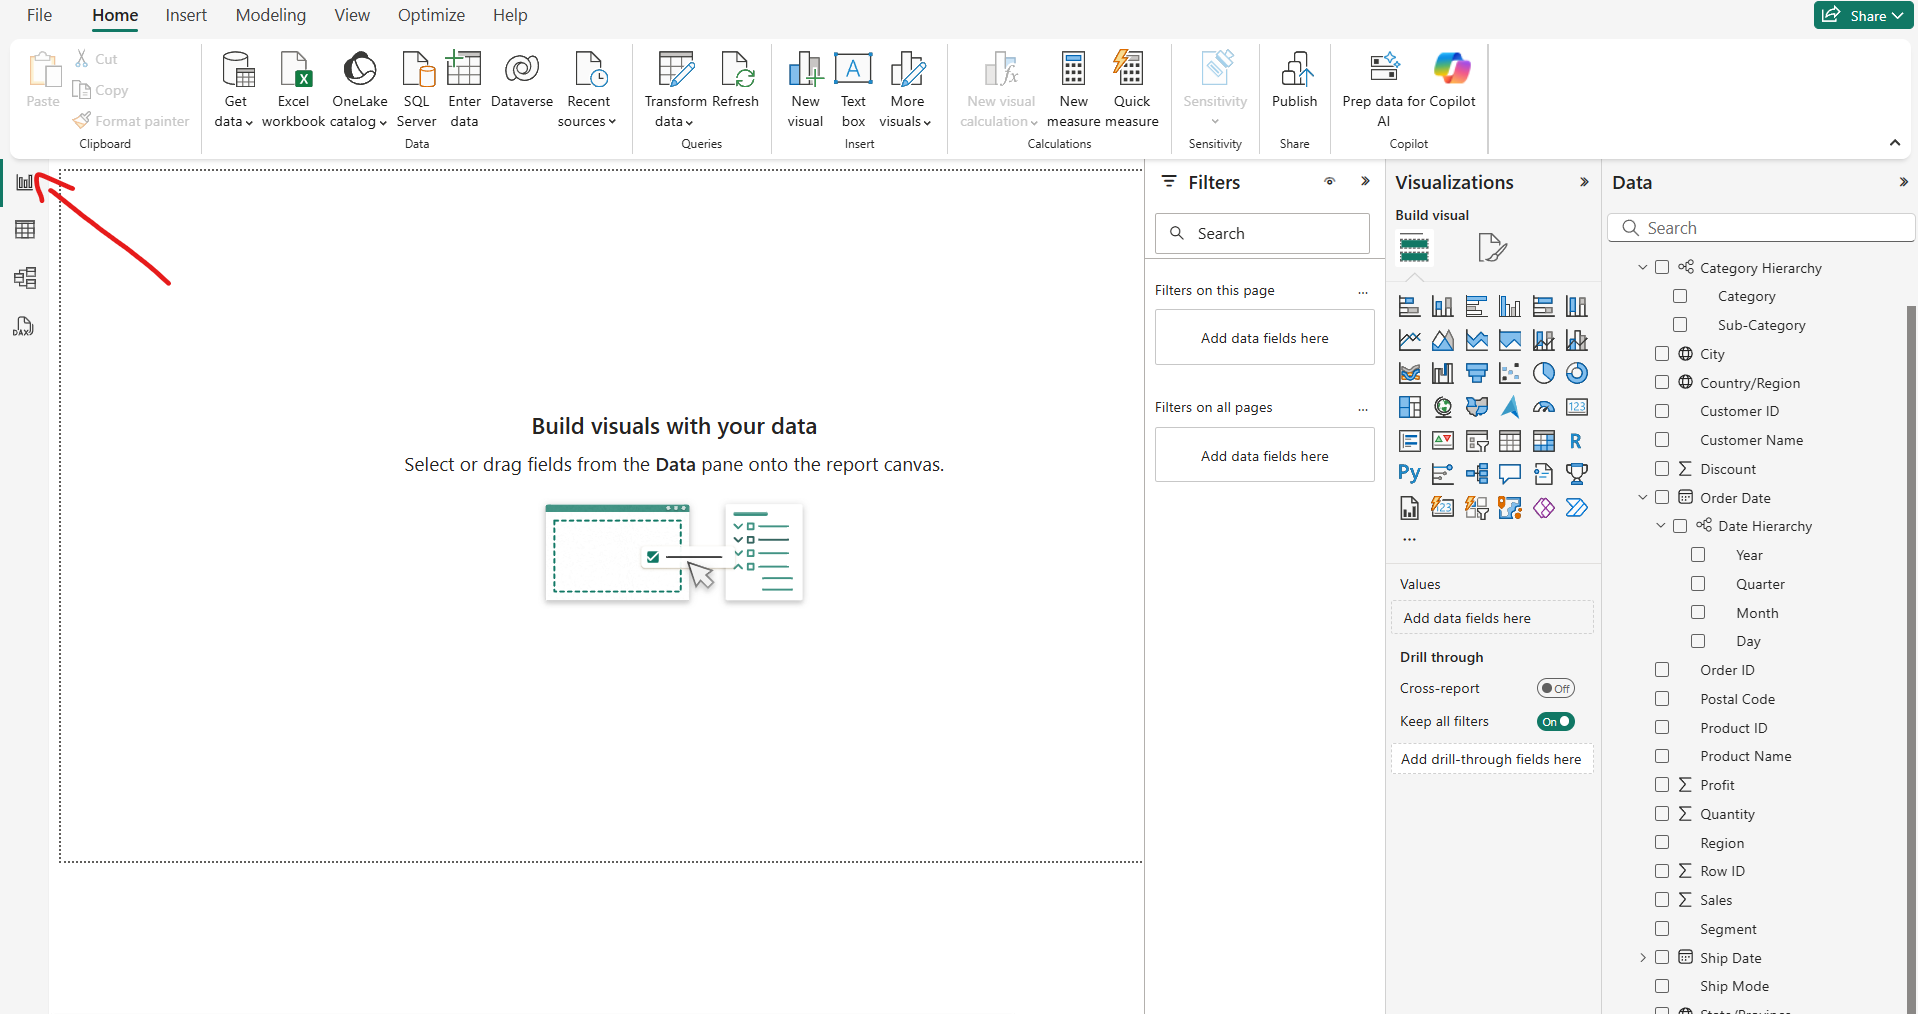Select Stacked bar chart visual
Screen dimensions: 1918x1014
click(1410, 307)
